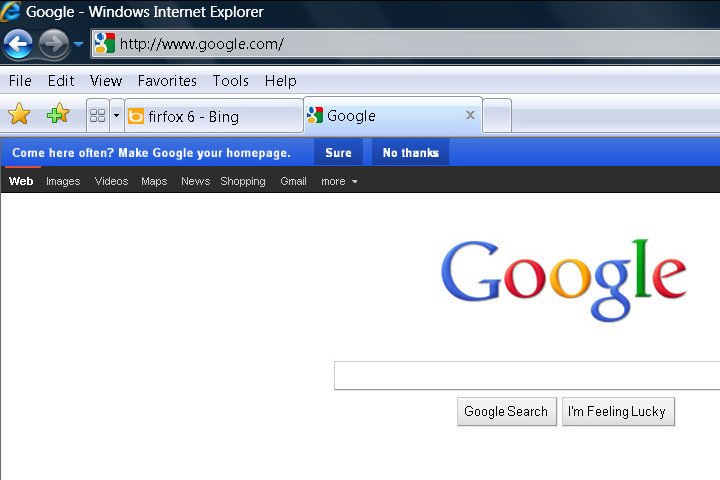Expand the more dropdown in Google bar
Viewport: 720px width, 480px height.
pyautogui.click(x=339, y=181)
